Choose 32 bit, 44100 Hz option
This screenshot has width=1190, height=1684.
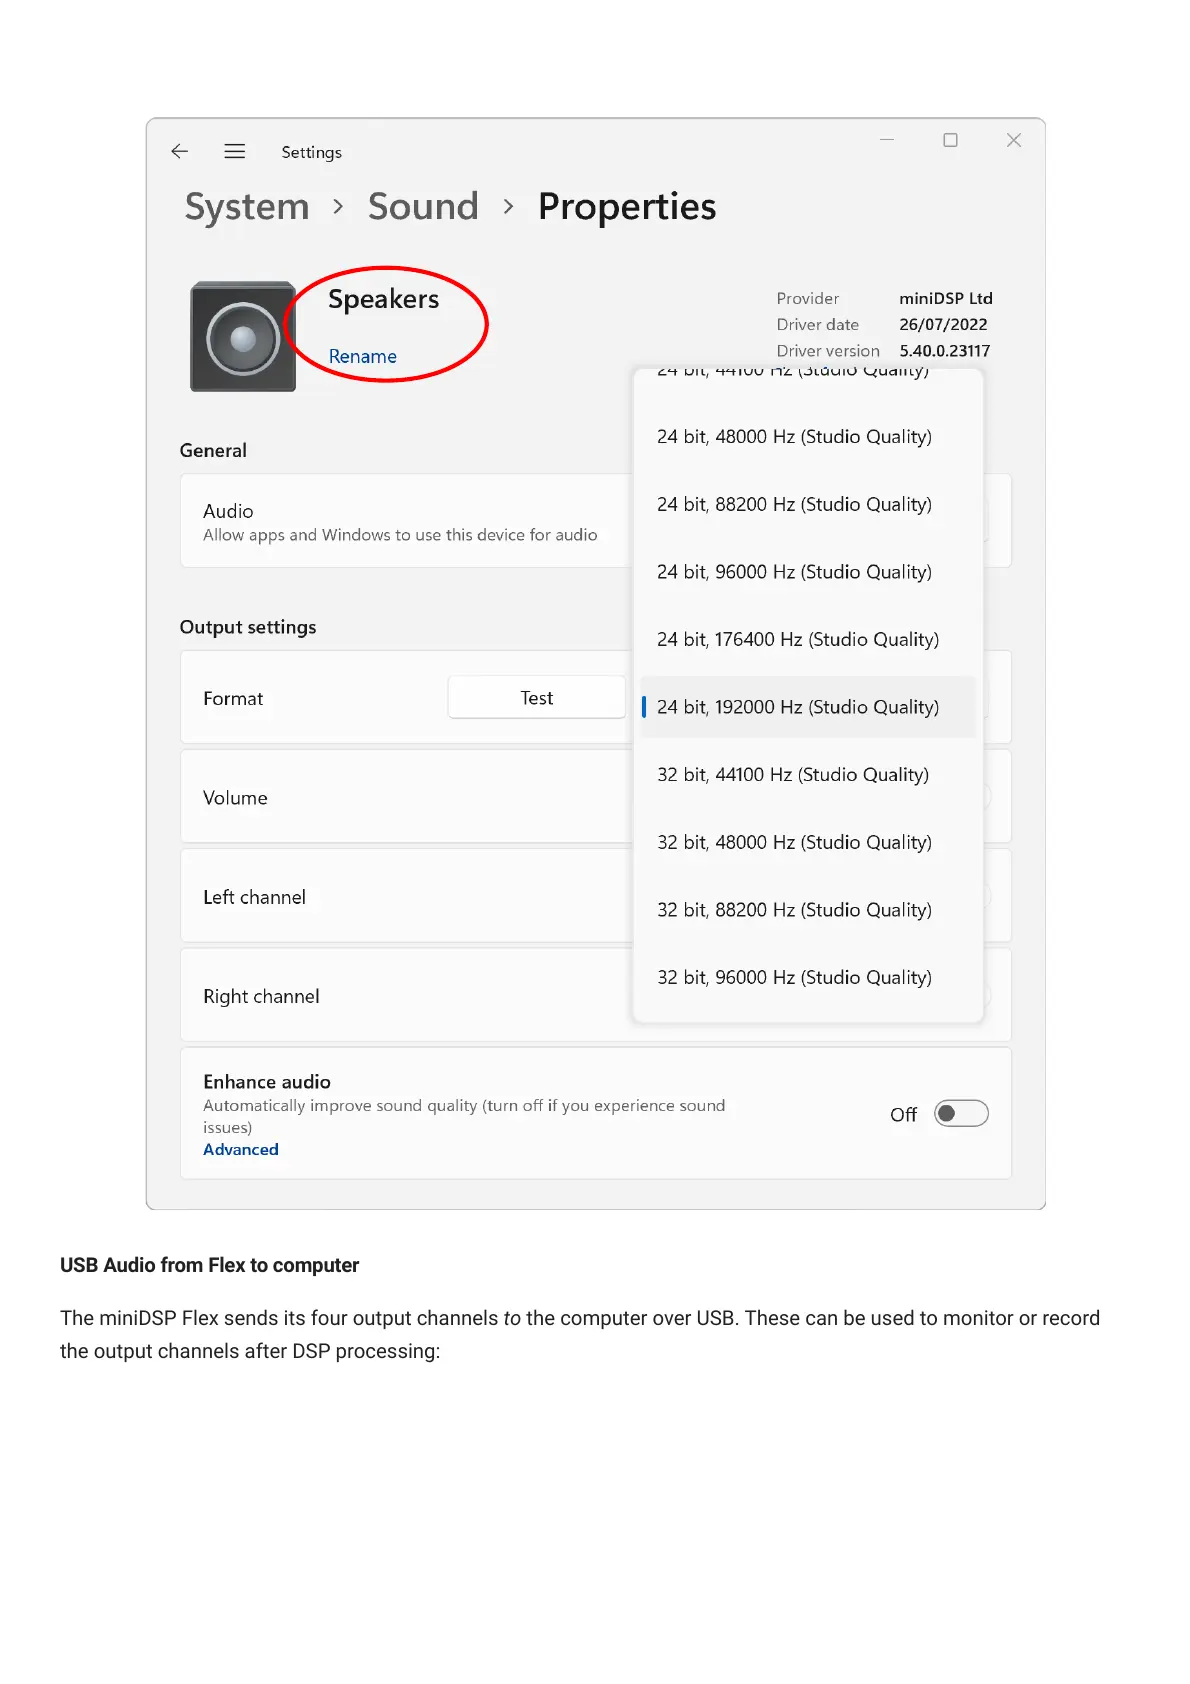(792, 775)
